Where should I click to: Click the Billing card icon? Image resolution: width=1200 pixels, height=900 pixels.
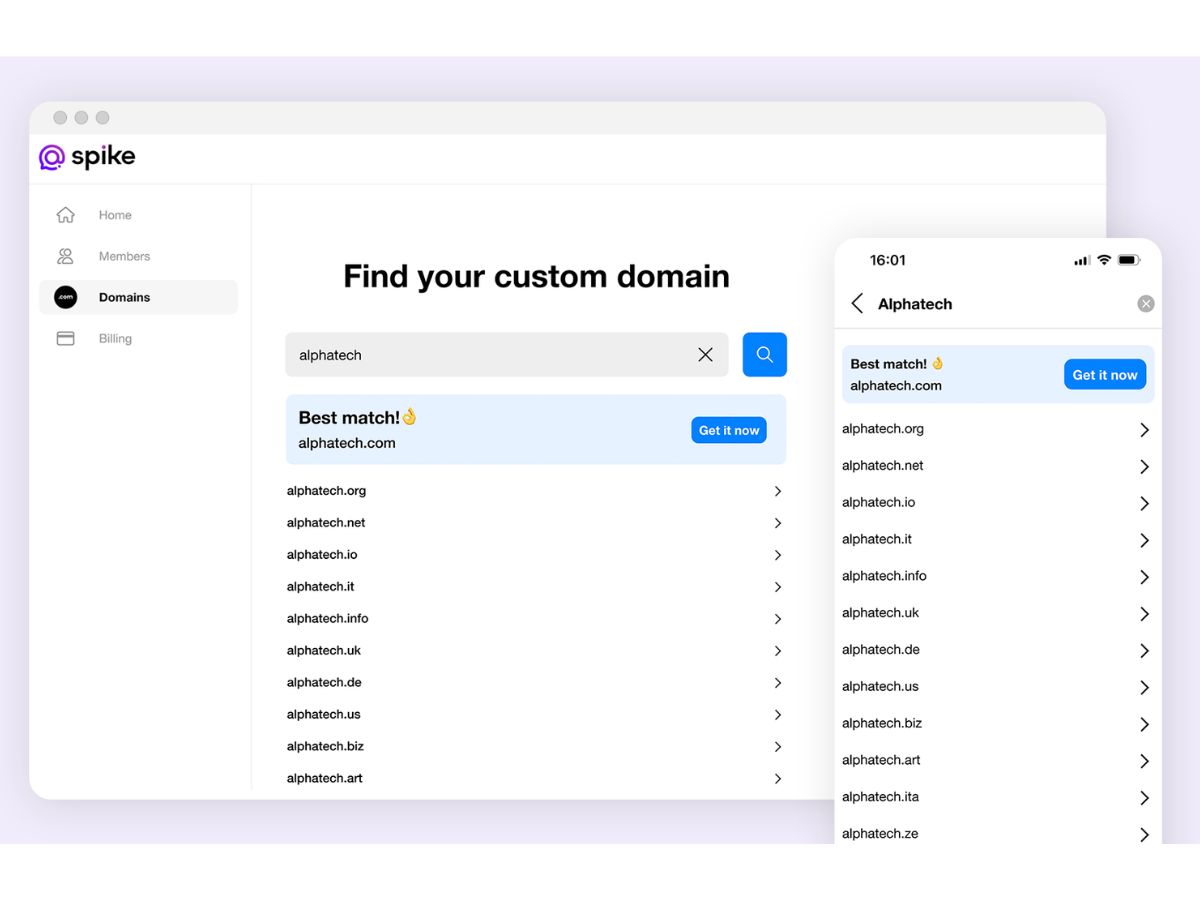pyautogui.click(x=65, y=338)
